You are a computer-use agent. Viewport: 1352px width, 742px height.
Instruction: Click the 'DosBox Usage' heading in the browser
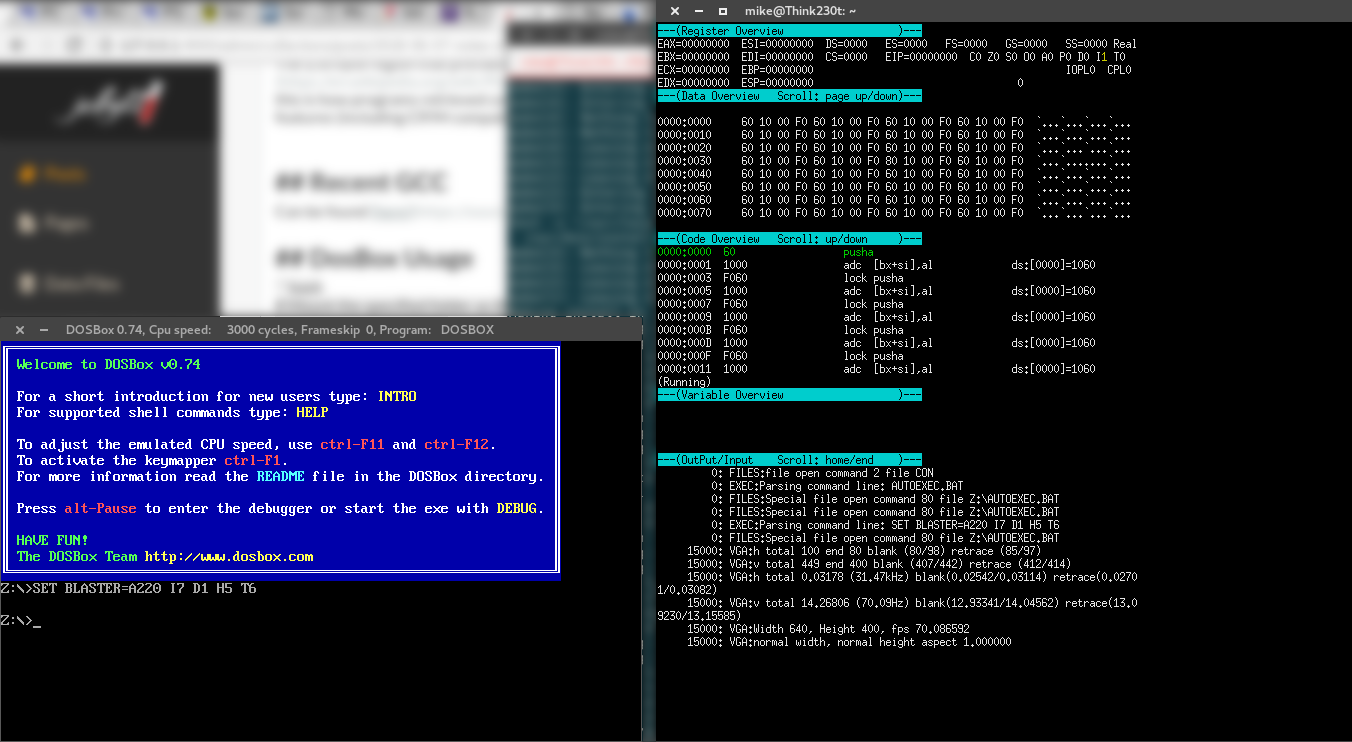373,258
